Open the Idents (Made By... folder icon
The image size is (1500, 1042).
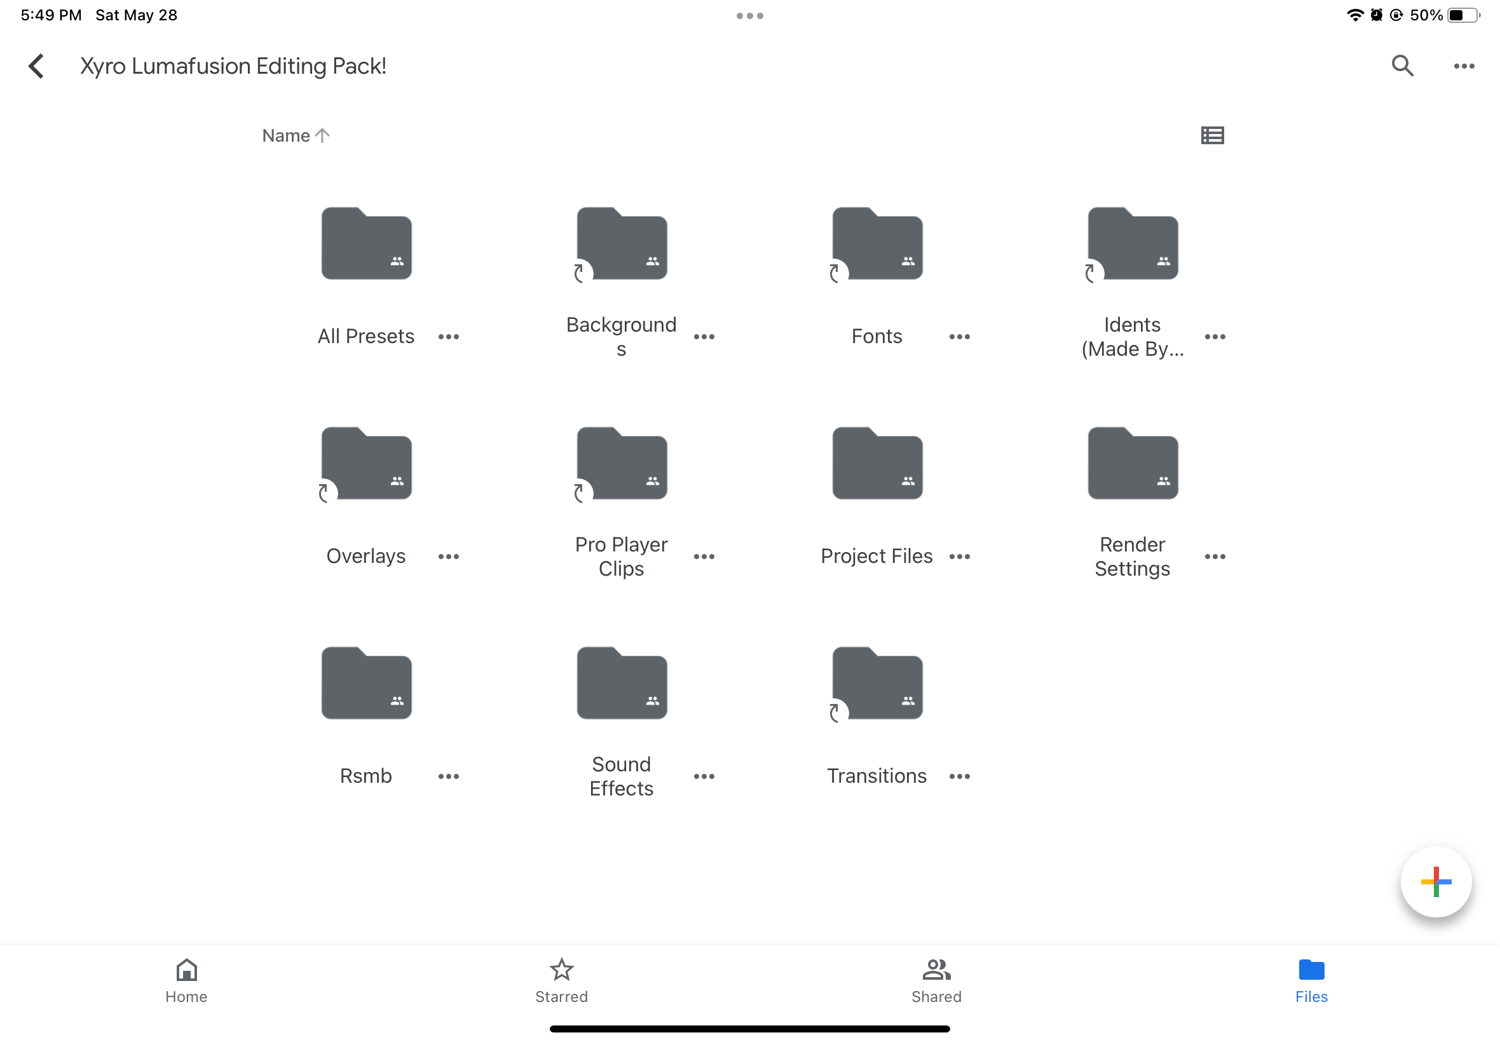pyautogui.click(x=1132, y=243)
